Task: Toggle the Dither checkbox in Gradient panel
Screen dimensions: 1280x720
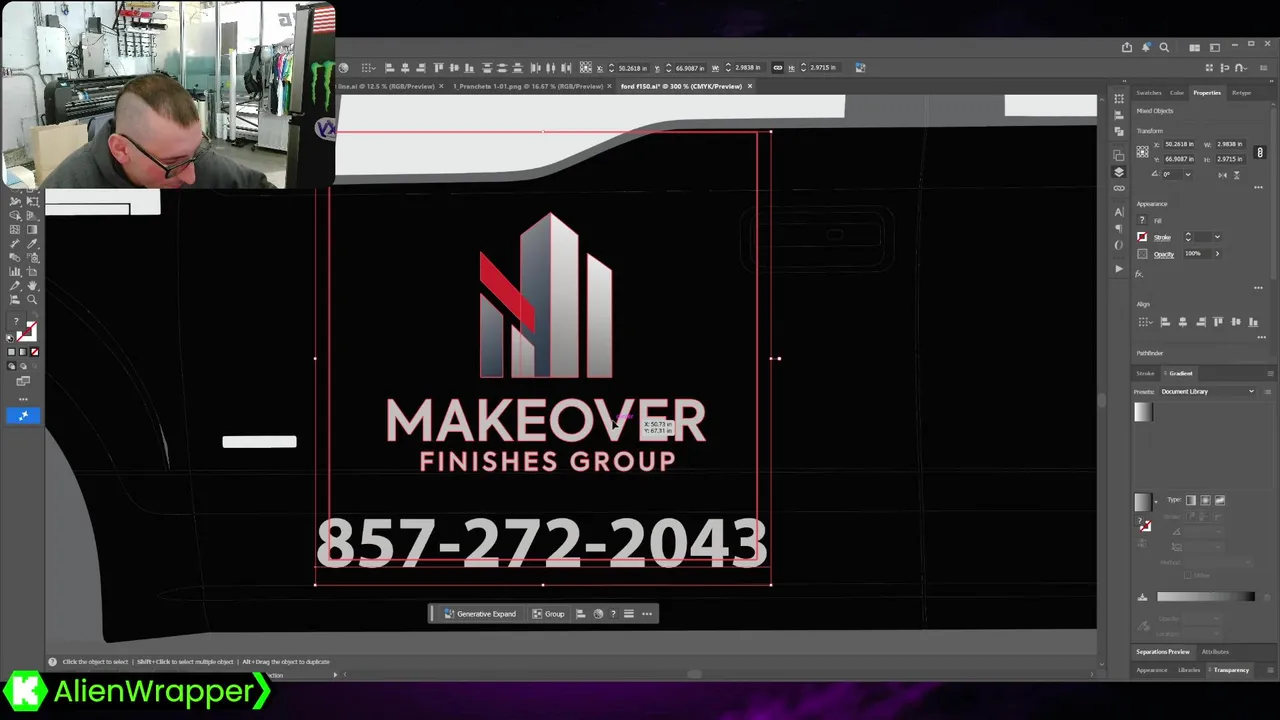Action: point(1188,575)
